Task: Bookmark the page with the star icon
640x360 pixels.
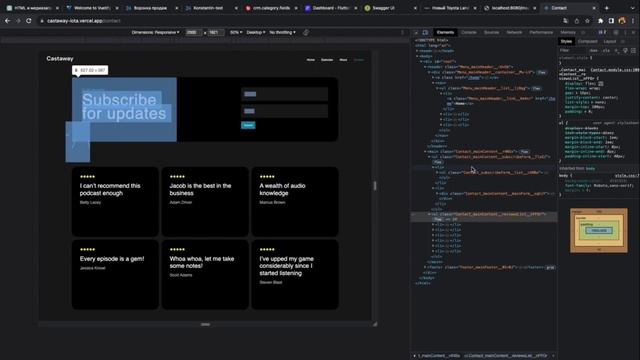Action: click(587, 21)
